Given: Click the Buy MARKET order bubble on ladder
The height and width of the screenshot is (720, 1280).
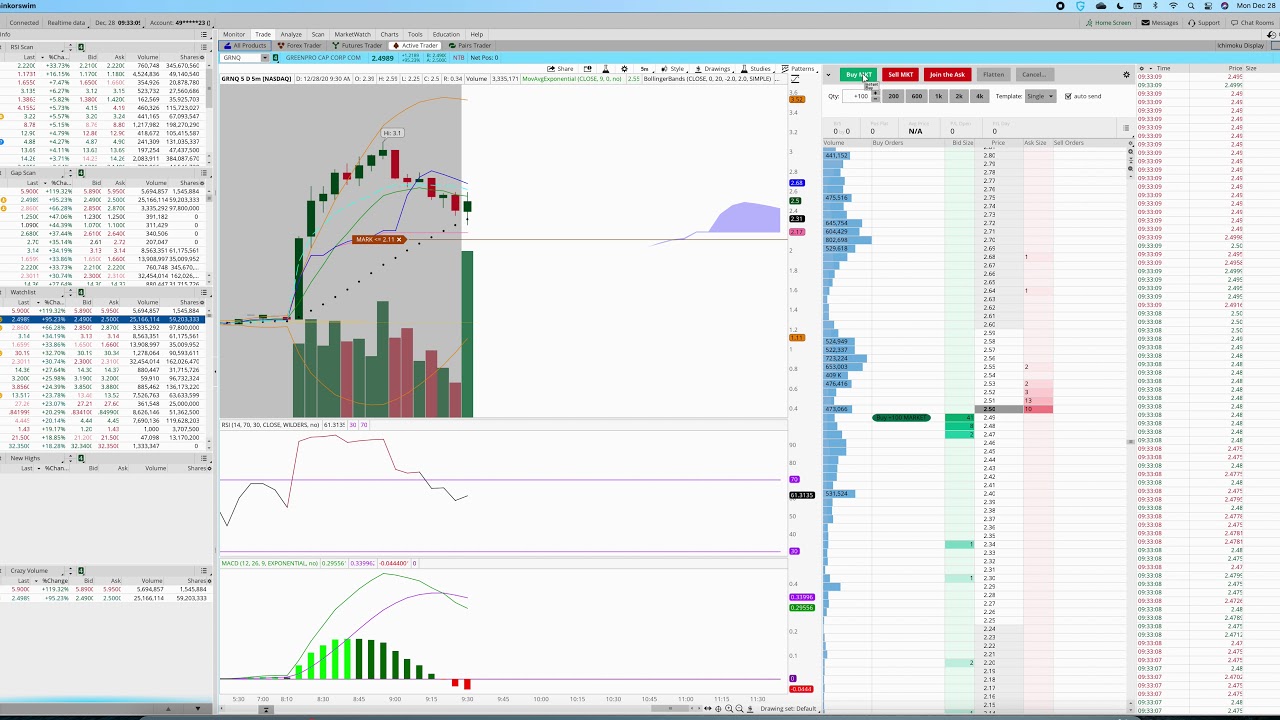Looking at the screenshot, I should click(x=901, y=417).
